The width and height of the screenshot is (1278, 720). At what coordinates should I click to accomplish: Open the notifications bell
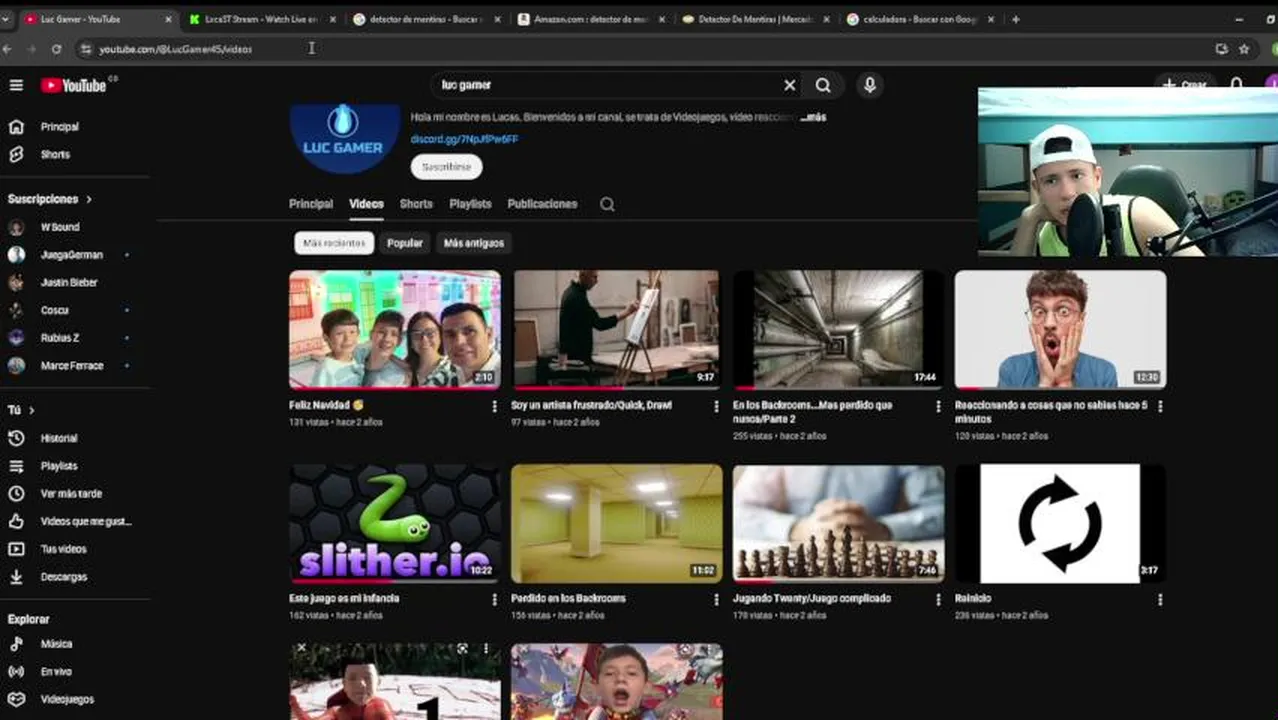1237,85
